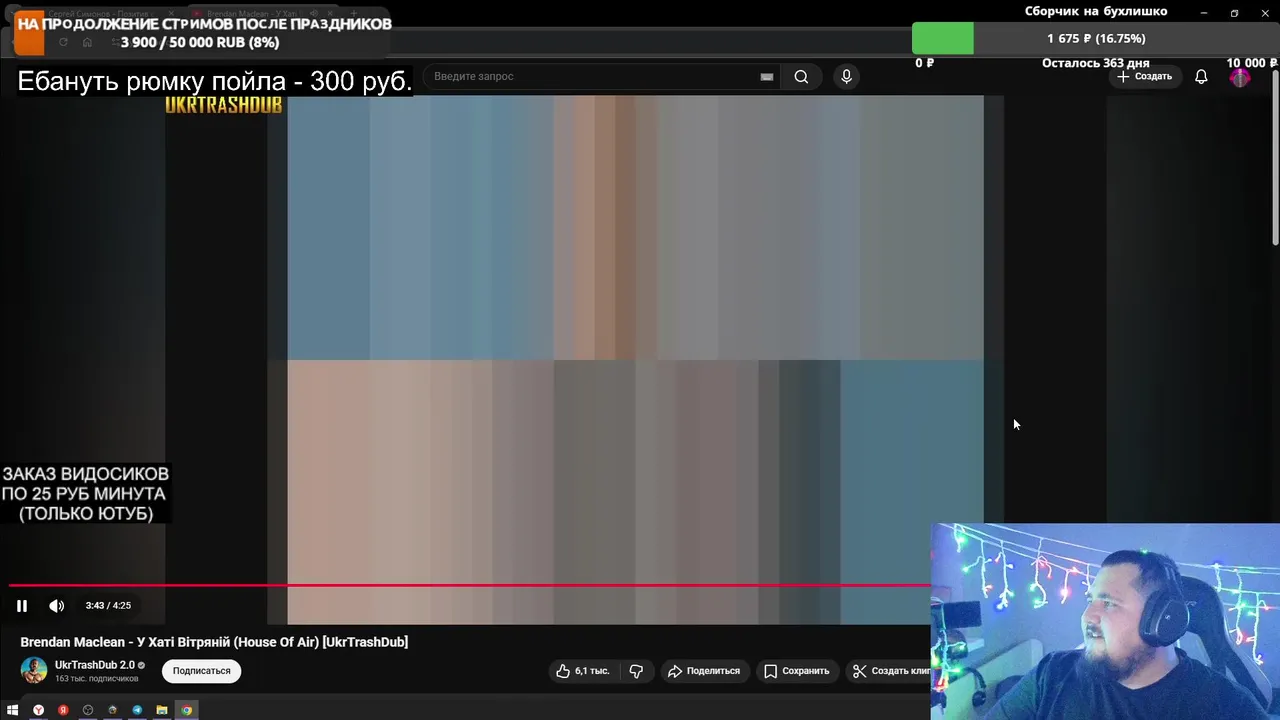Pause the playing YouTube video
The image size is (1280, 720).
coord(22,606)
